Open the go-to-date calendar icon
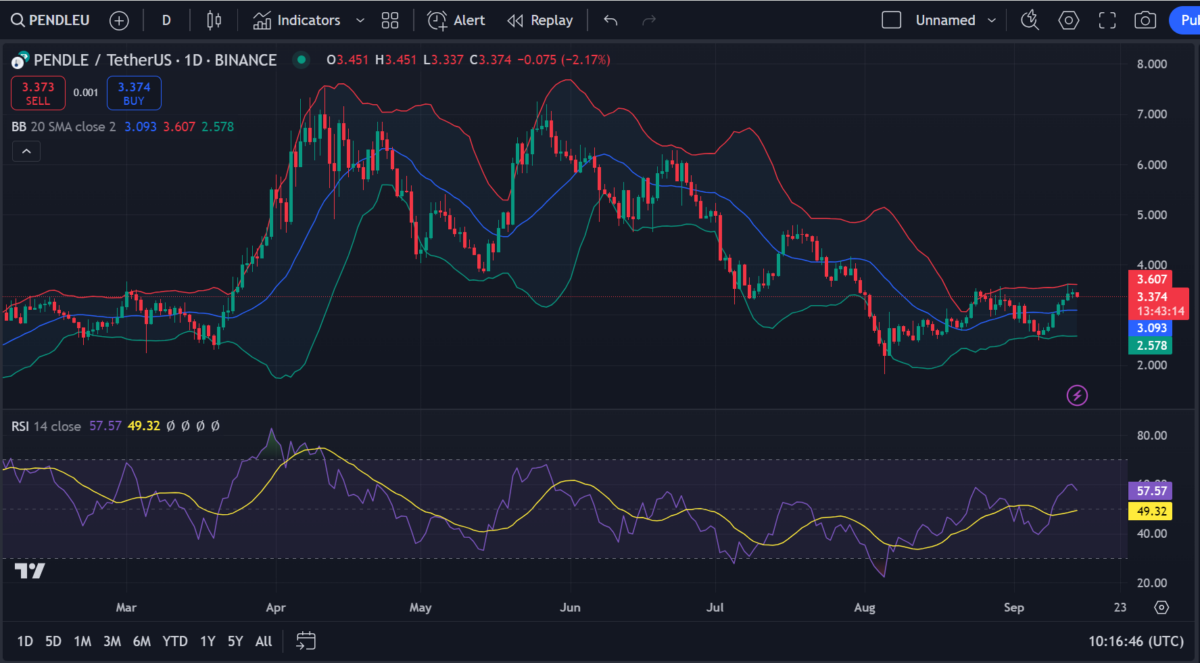 tap(306, 640)
